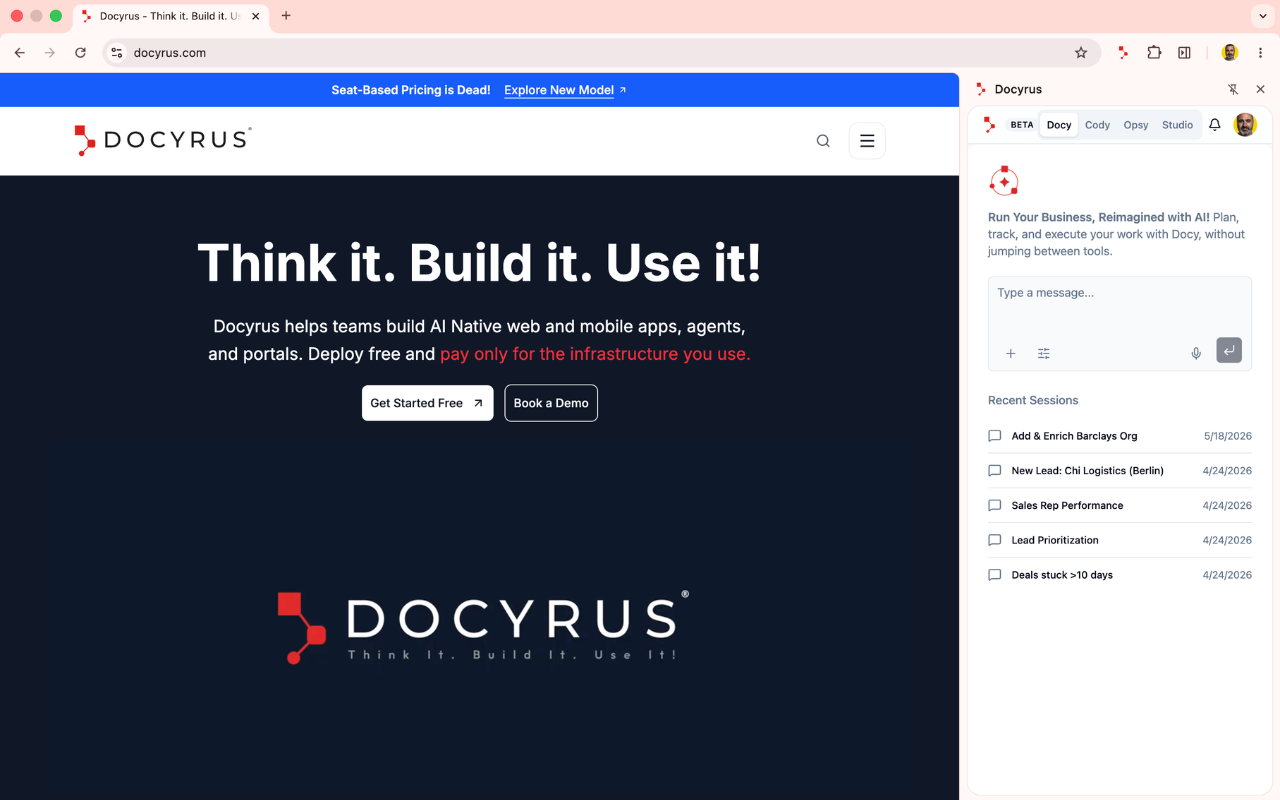Screen dimensions: 1280x800
Task: Switch to the Docy tab
Action: click(1059, 125)
